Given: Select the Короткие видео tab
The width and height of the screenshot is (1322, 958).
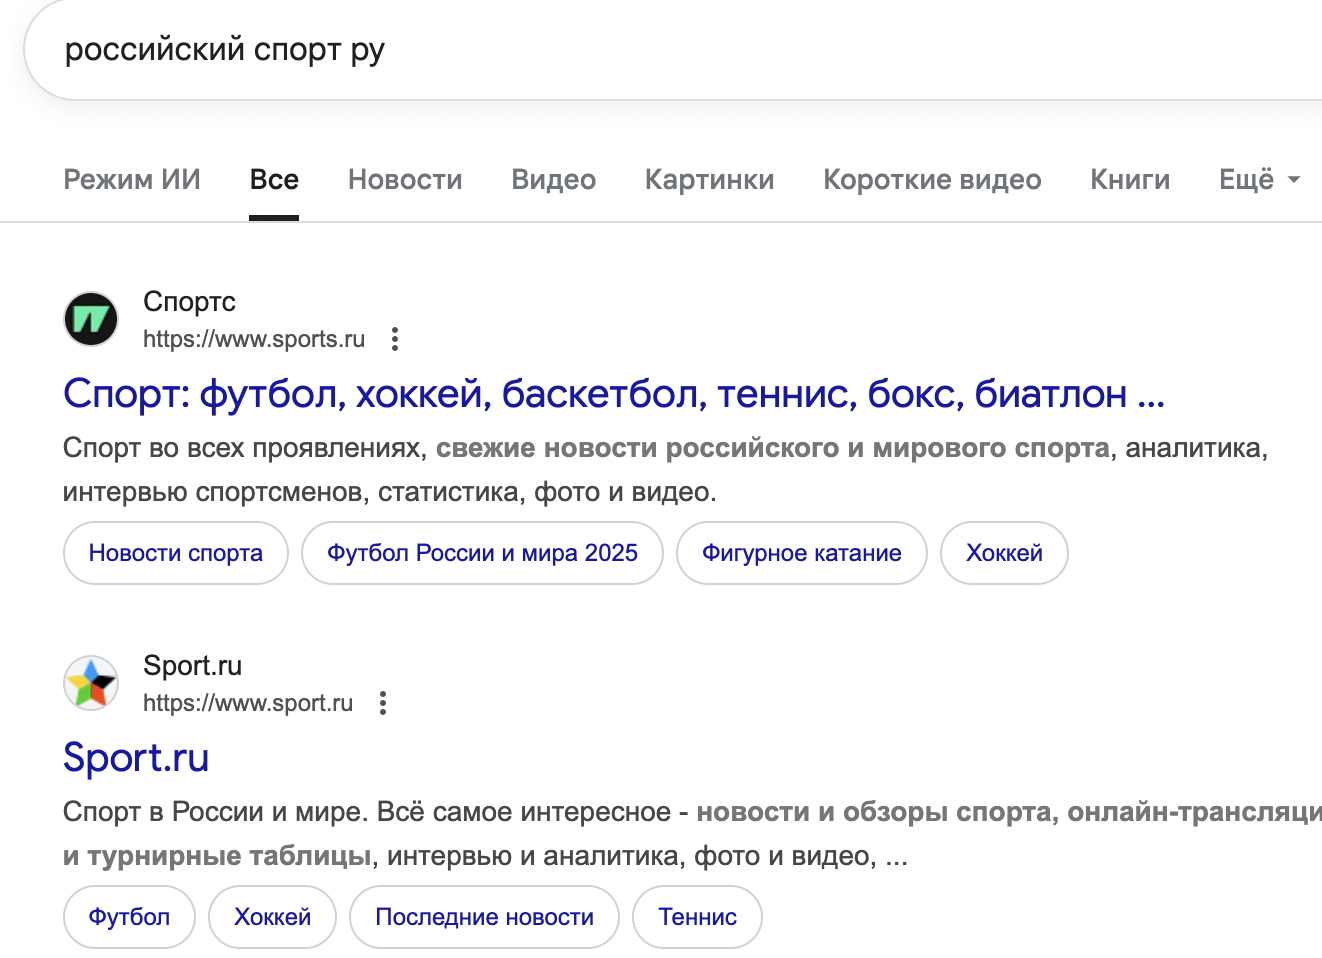Looking at the screenshot, I should [932, 180].
